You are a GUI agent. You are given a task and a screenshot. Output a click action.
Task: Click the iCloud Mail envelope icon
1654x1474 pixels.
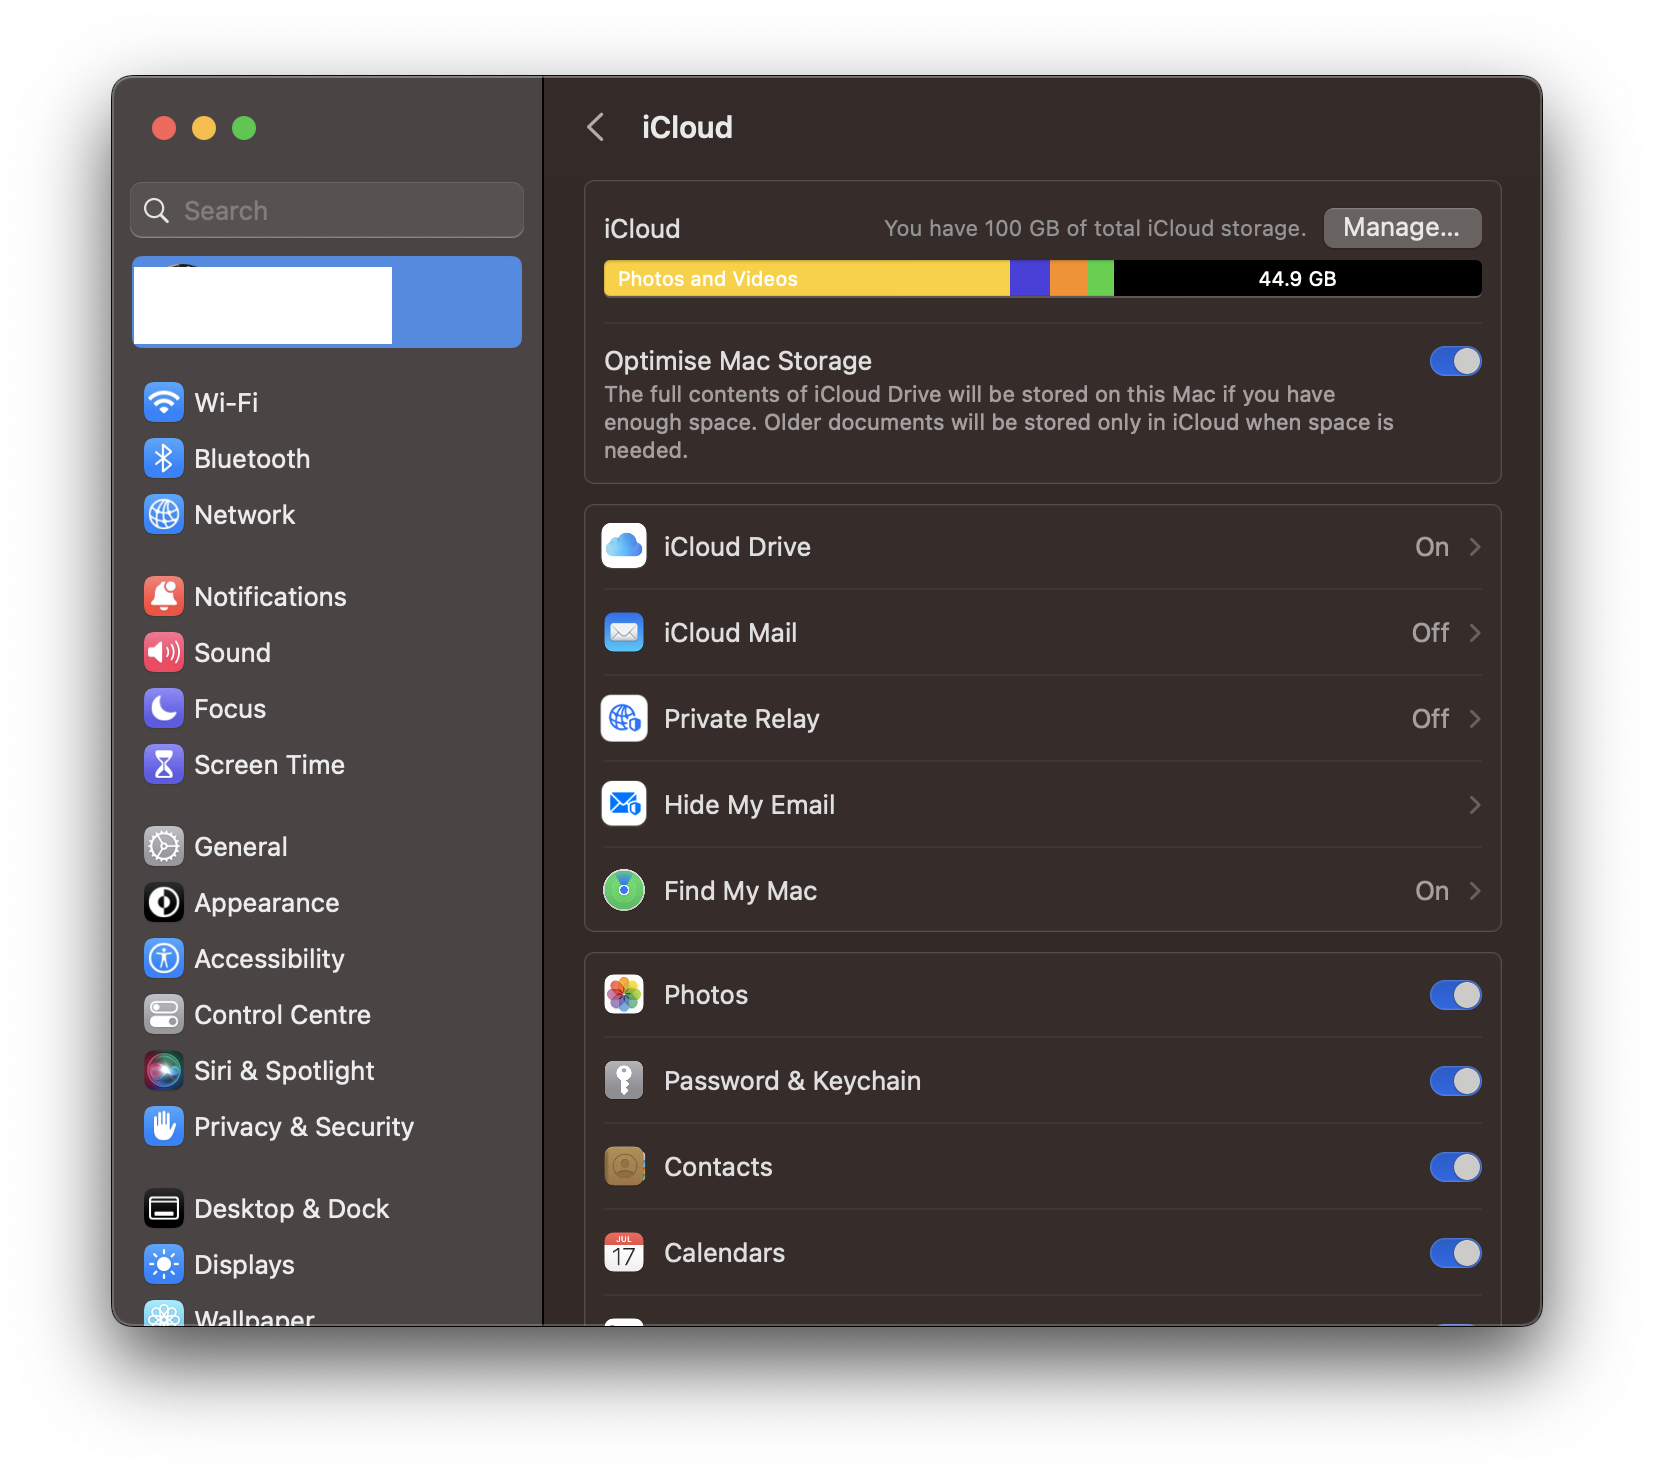click(624, 632)
